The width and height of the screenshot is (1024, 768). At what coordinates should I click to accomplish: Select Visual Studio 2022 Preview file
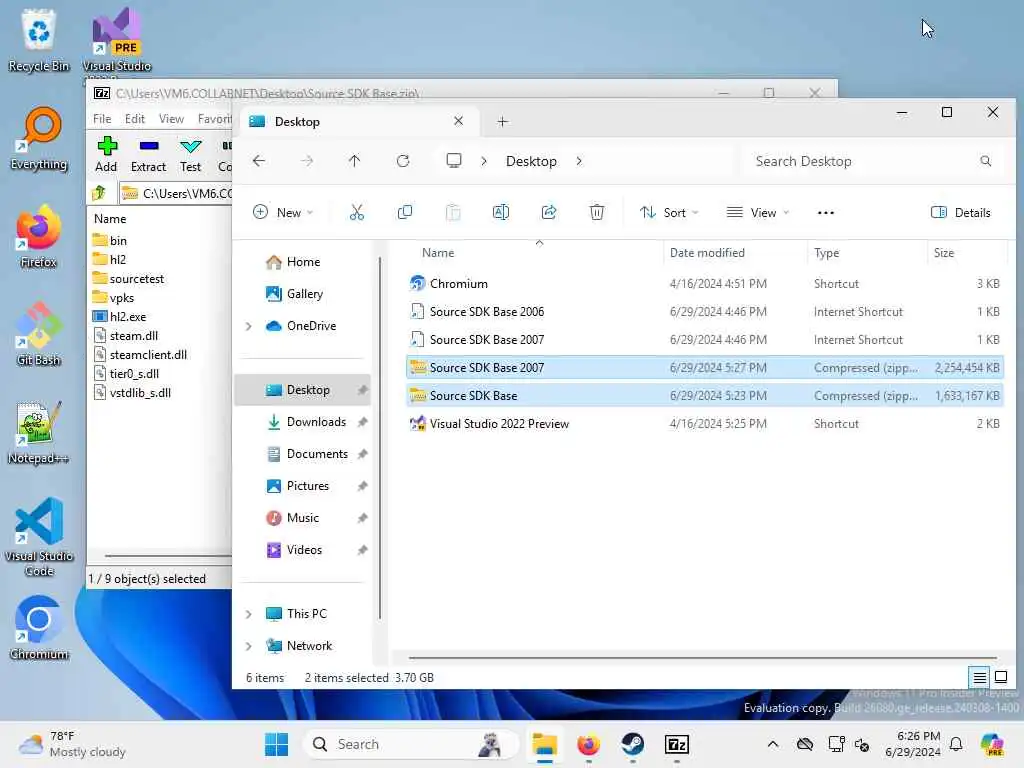[x=705, y=424]
